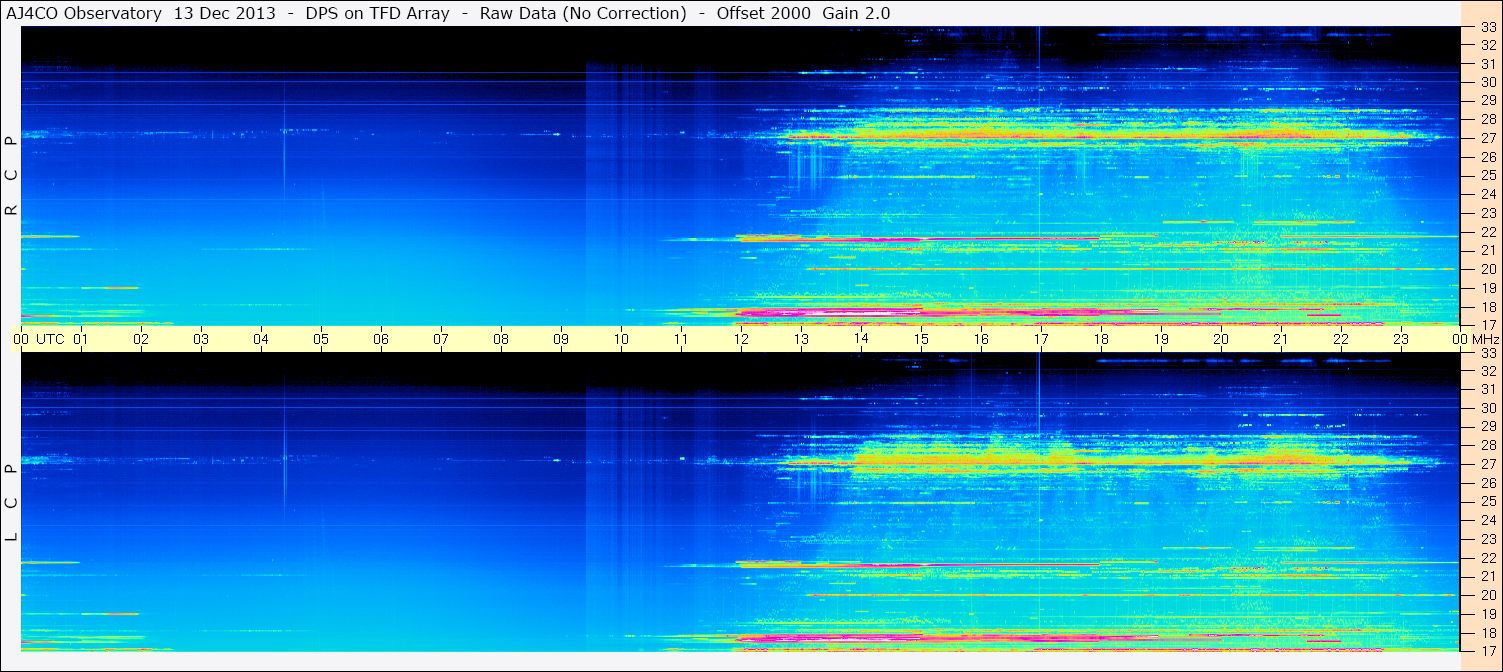Click the UTC label on the time axis
The height and width of the screenshot is (672, 1503).
point(50,339)
